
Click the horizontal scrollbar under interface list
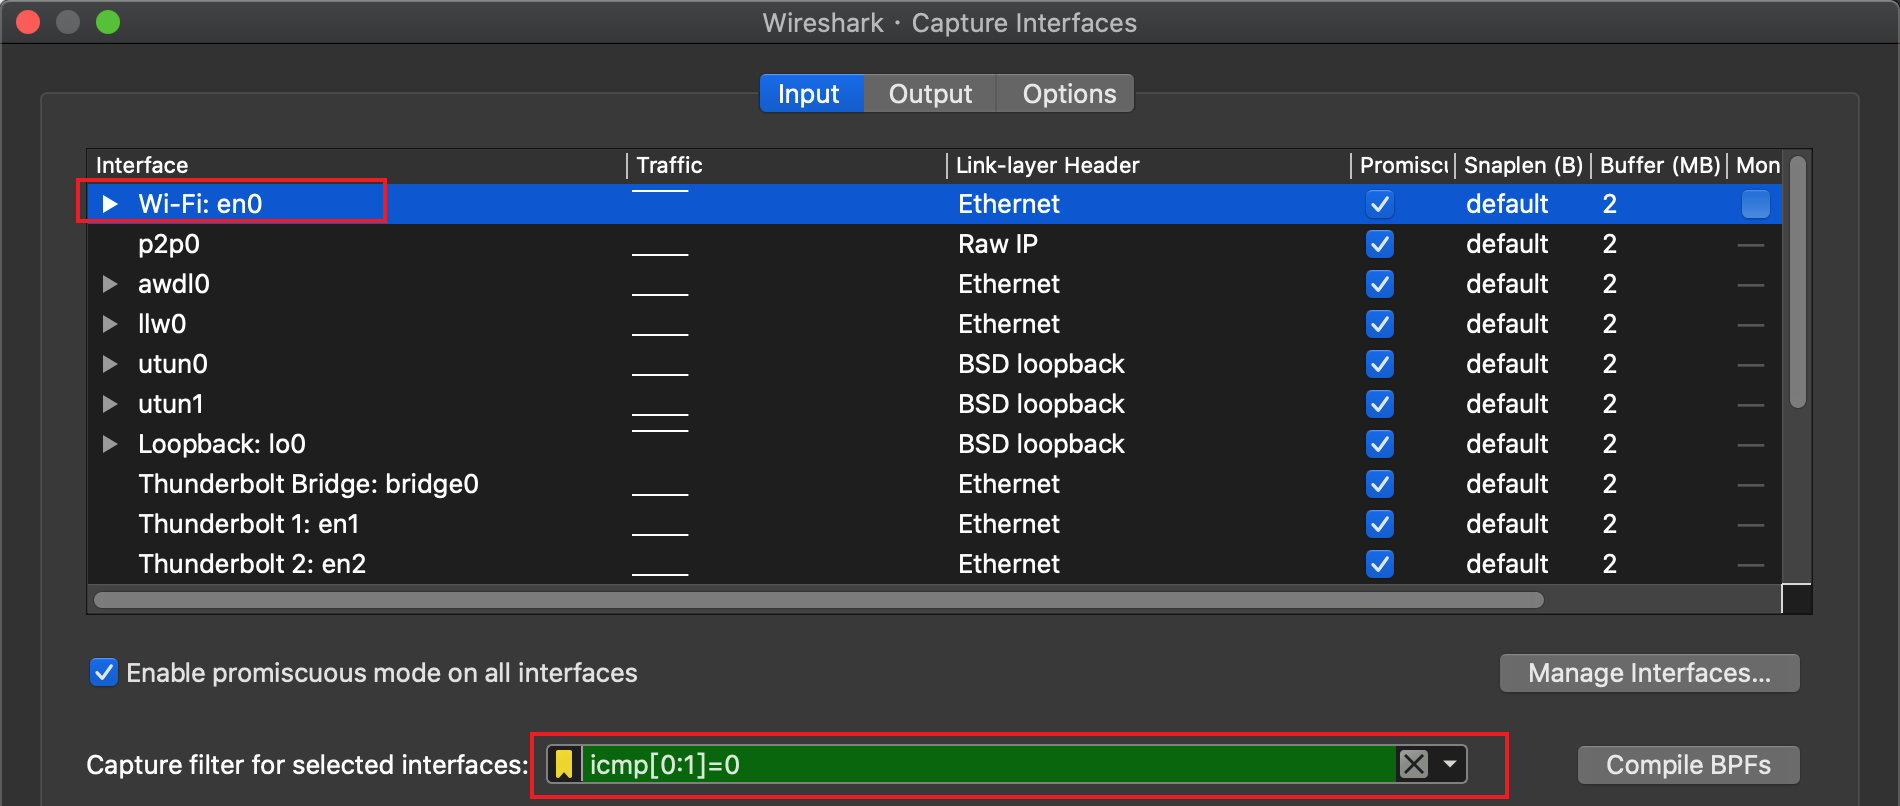coord(818,600)
